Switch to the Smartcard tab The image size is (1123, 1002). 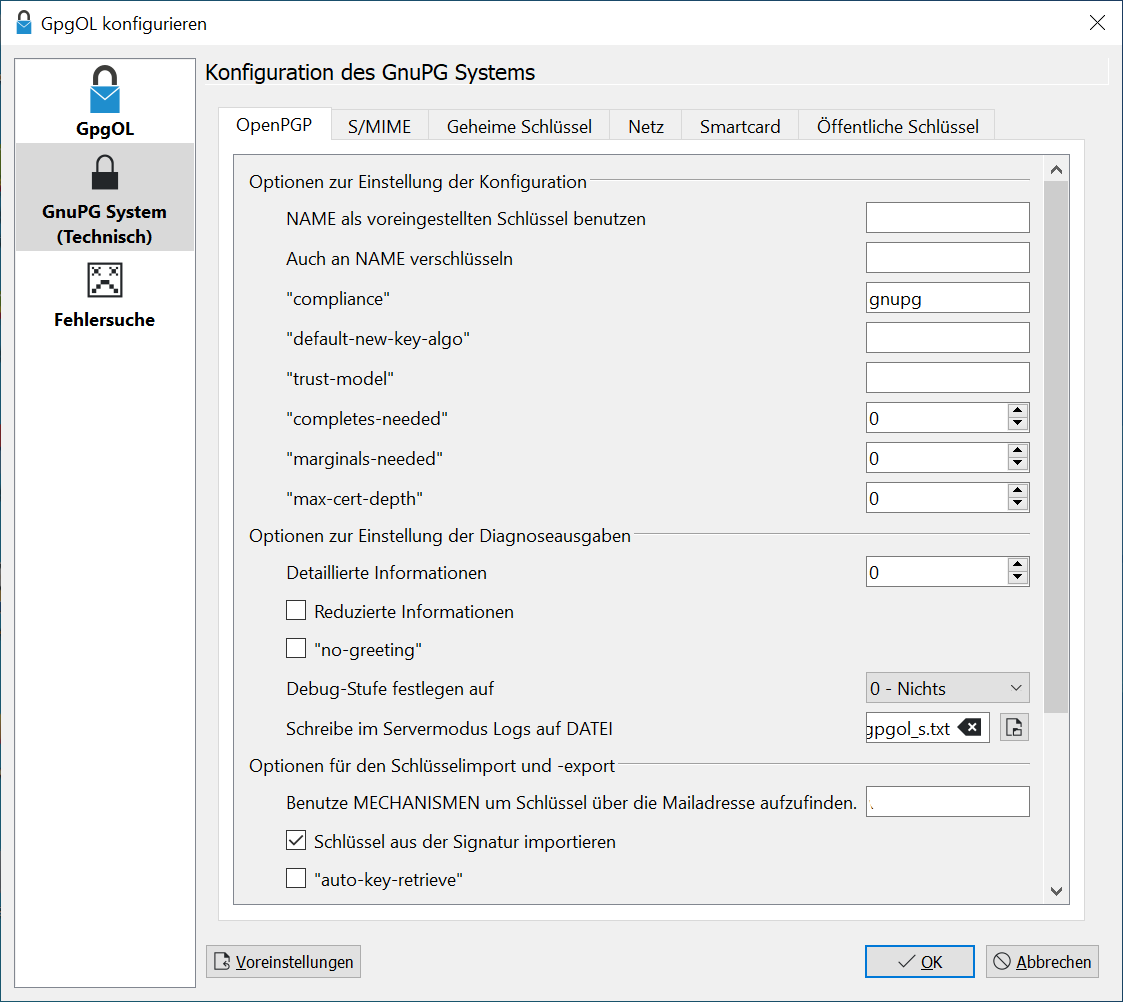point(740,127)
